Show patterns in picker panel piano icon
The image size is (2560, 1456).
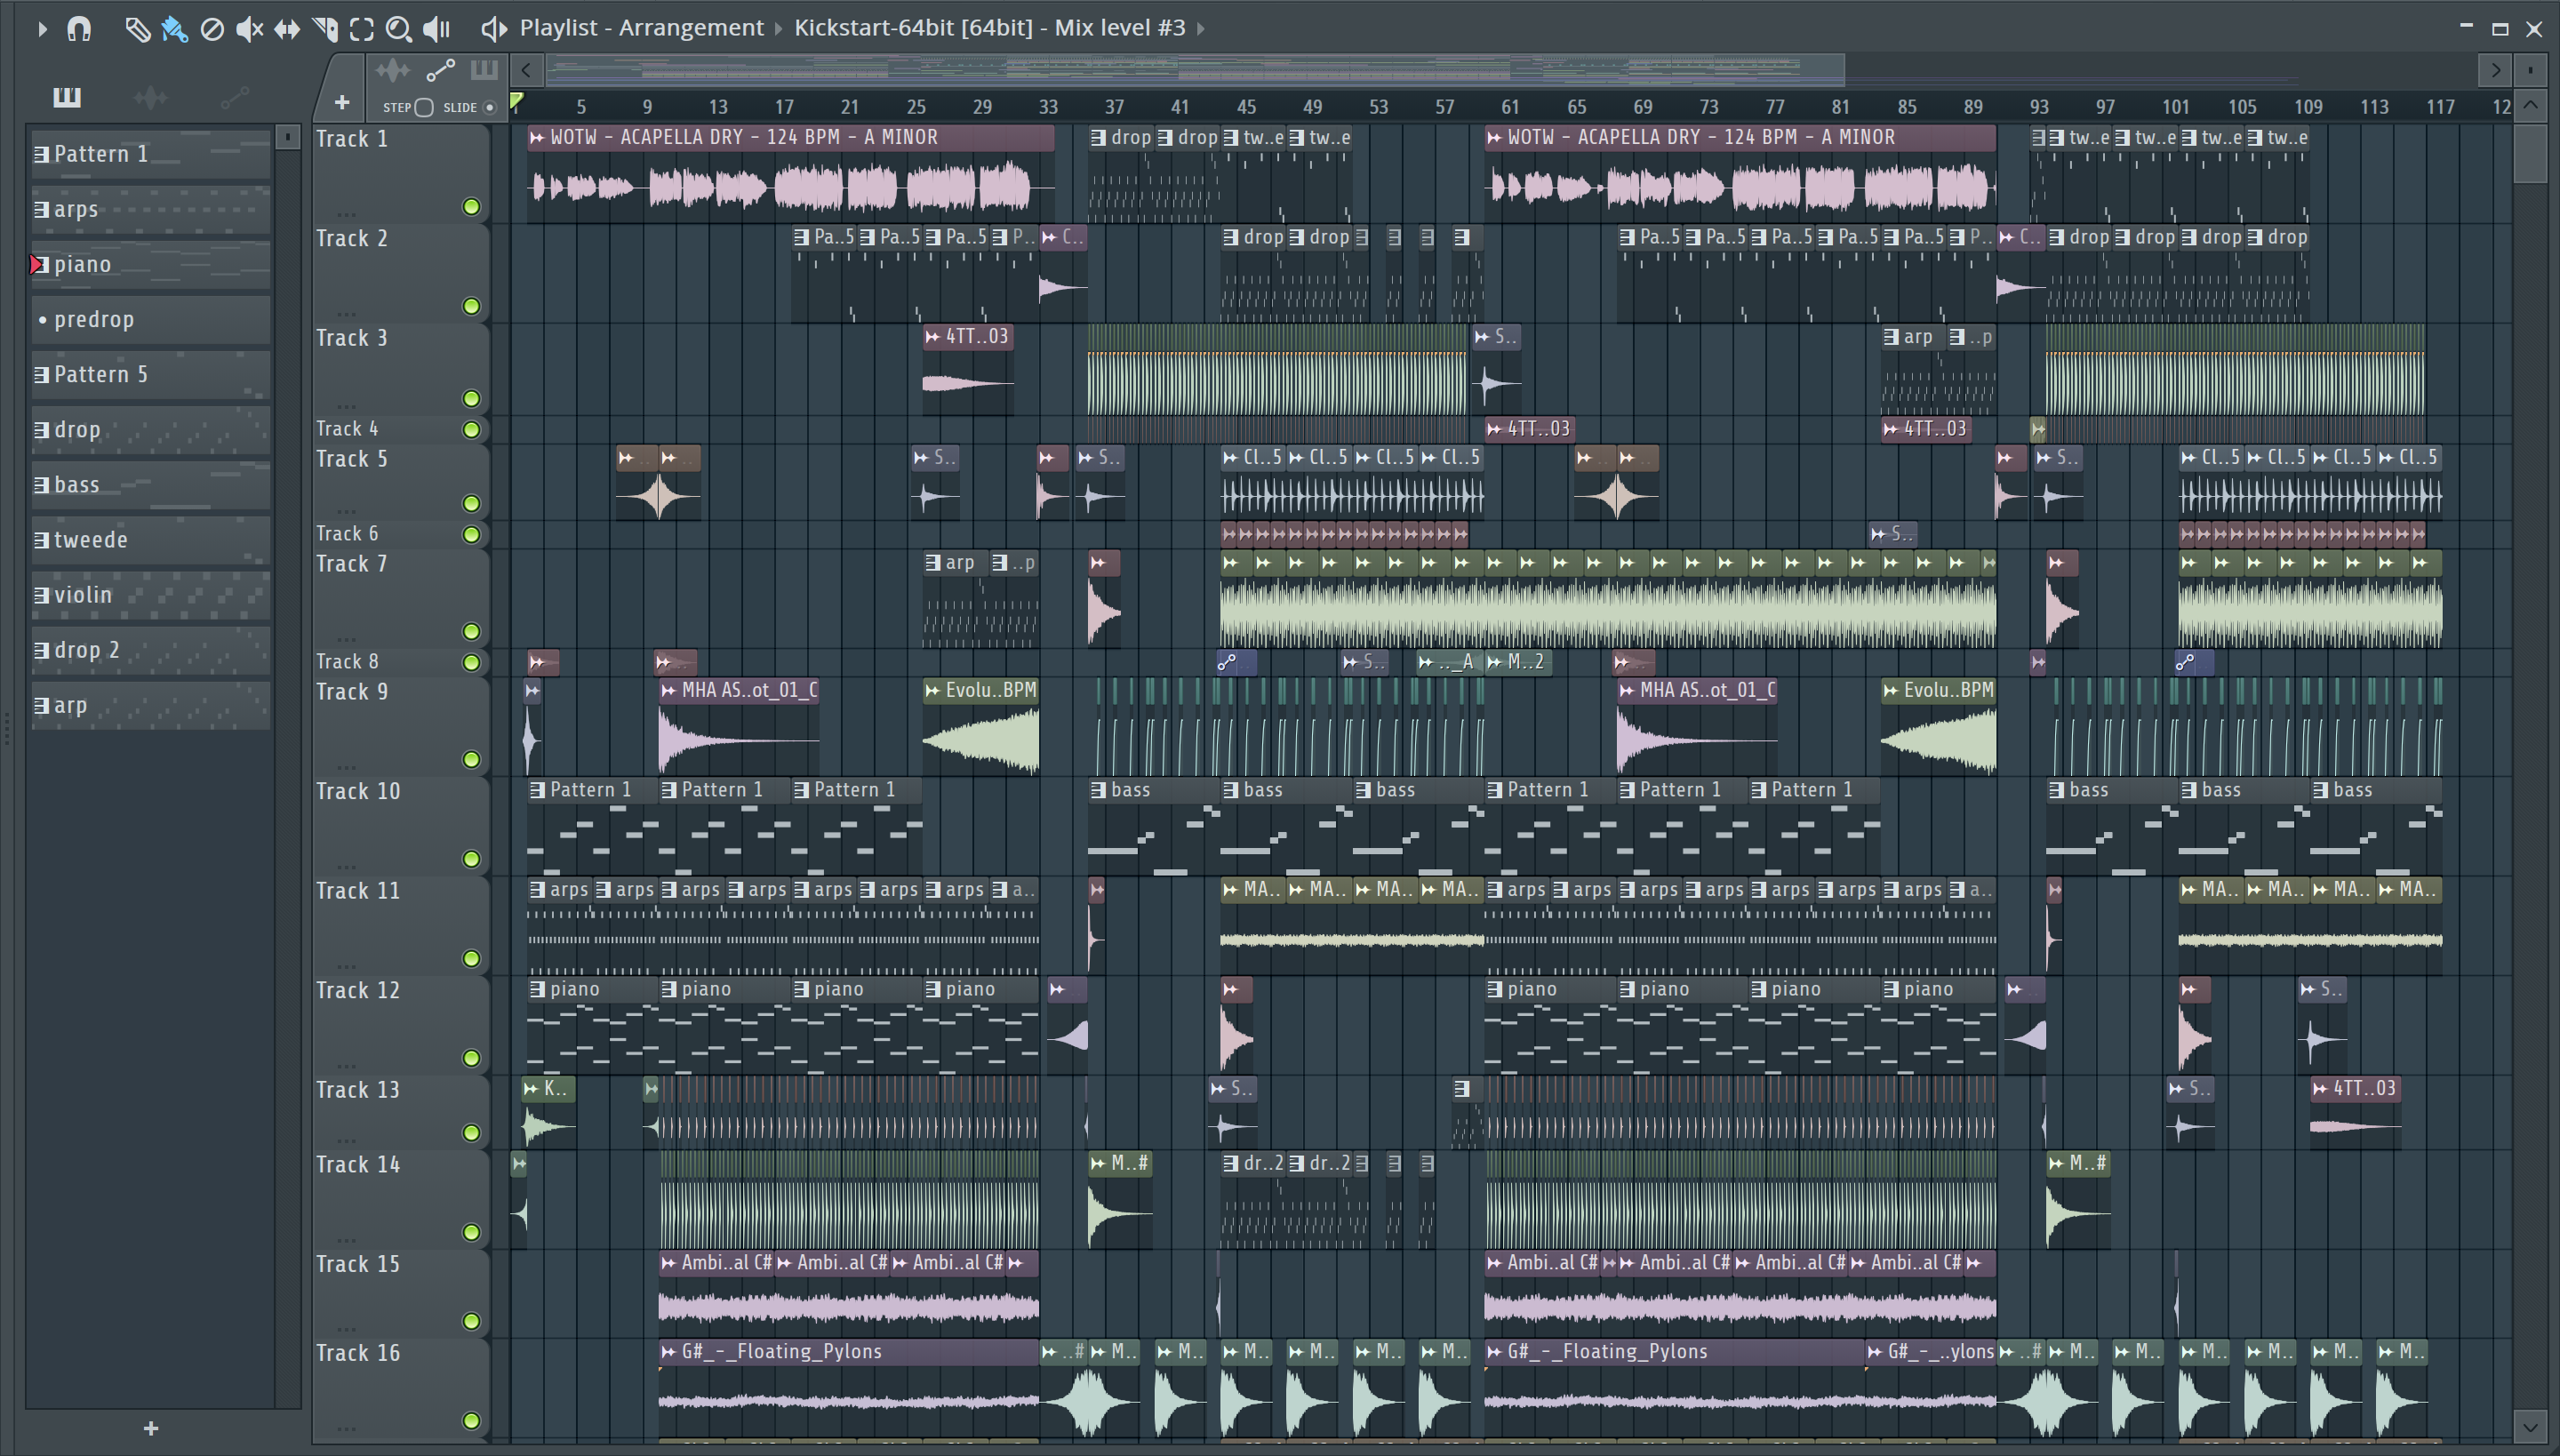pyautogui.click(x=67, y=96)
